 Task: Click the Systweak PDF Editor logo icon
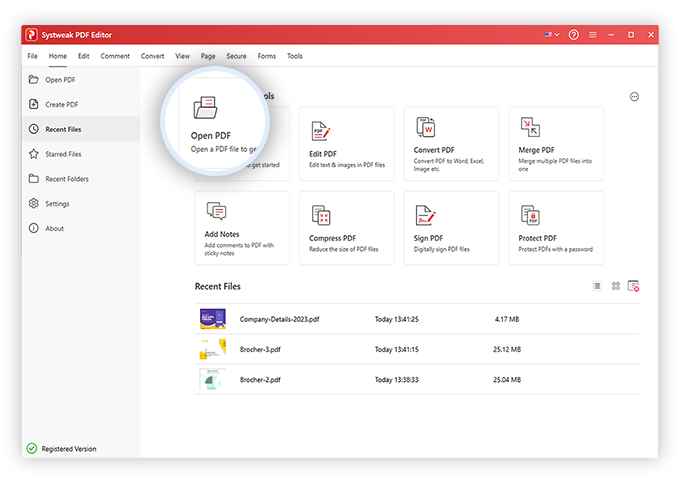31,35
